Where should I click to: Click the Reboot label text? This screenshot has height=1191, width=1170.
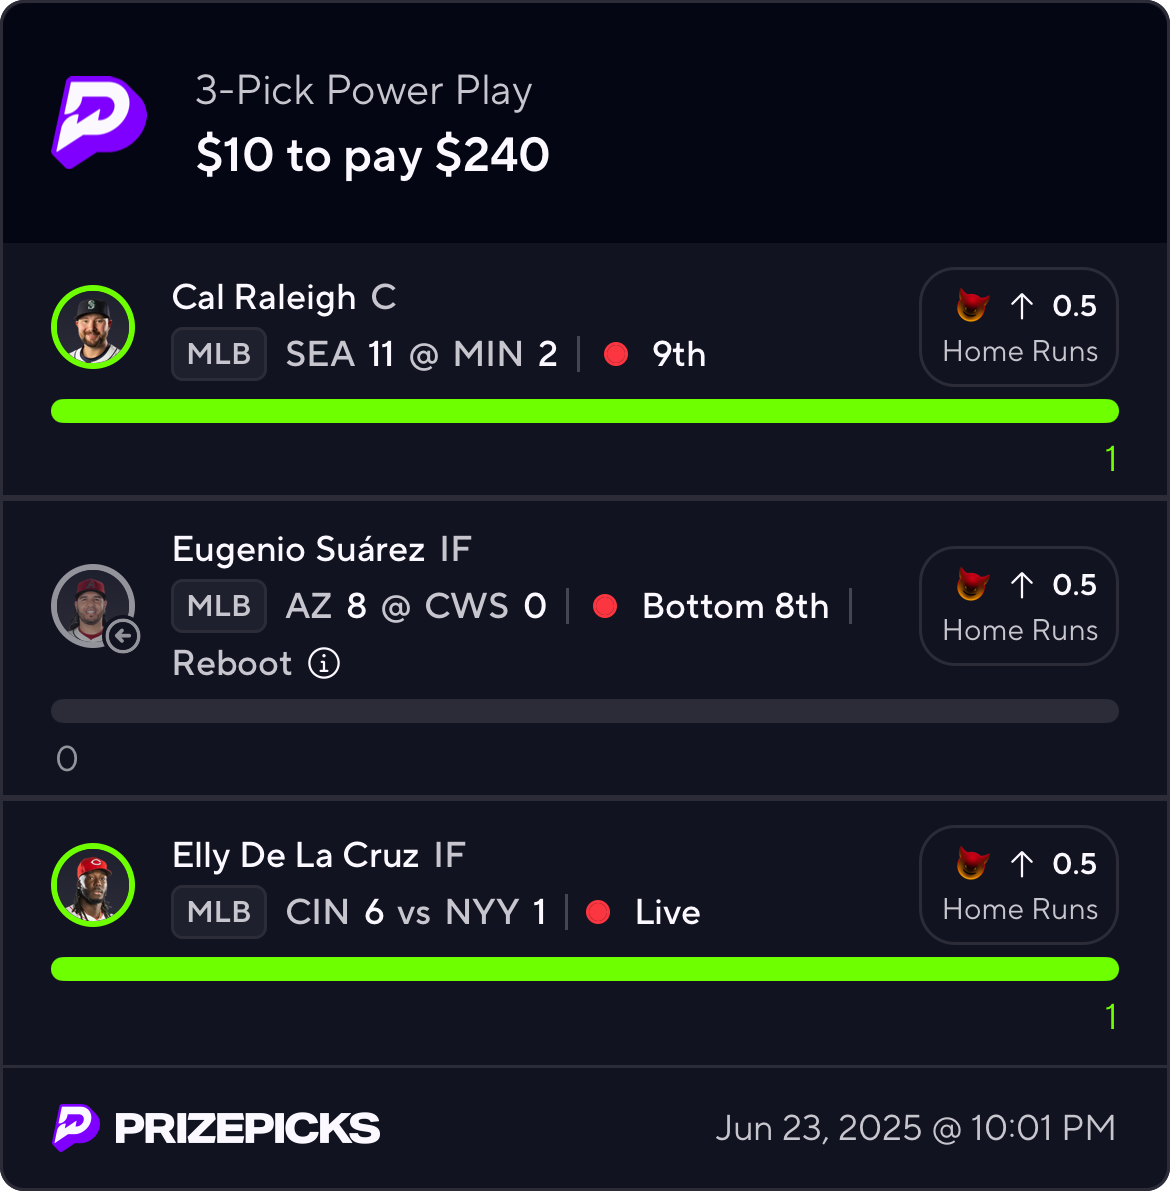pyautogui.click(x=232, y=663)
